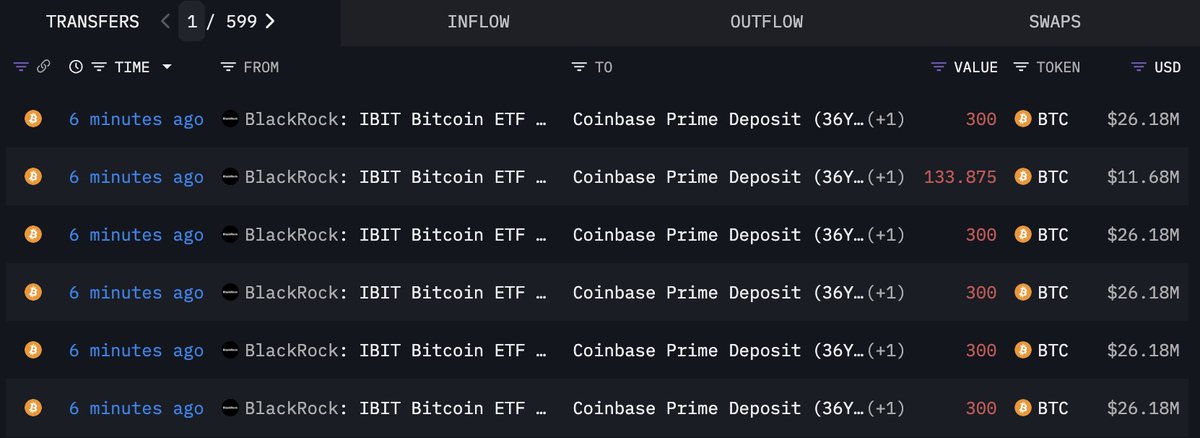This screenshot has height=438, width=1200.
Task: Open the VALUE column filter
Action: pyautogui.click(x=938, y=67)
